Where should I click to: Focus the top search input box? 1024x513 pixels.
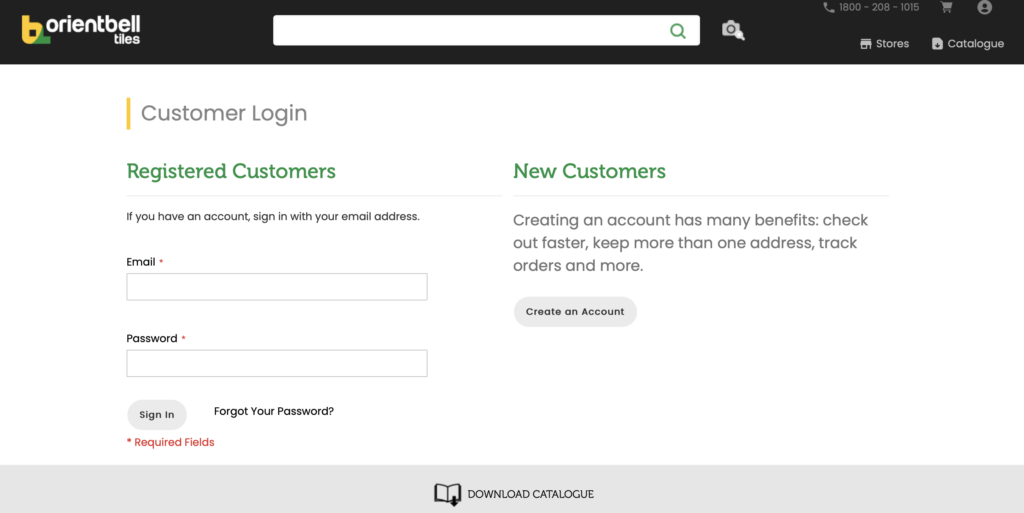pyautogui.click(x=470, y=31)
